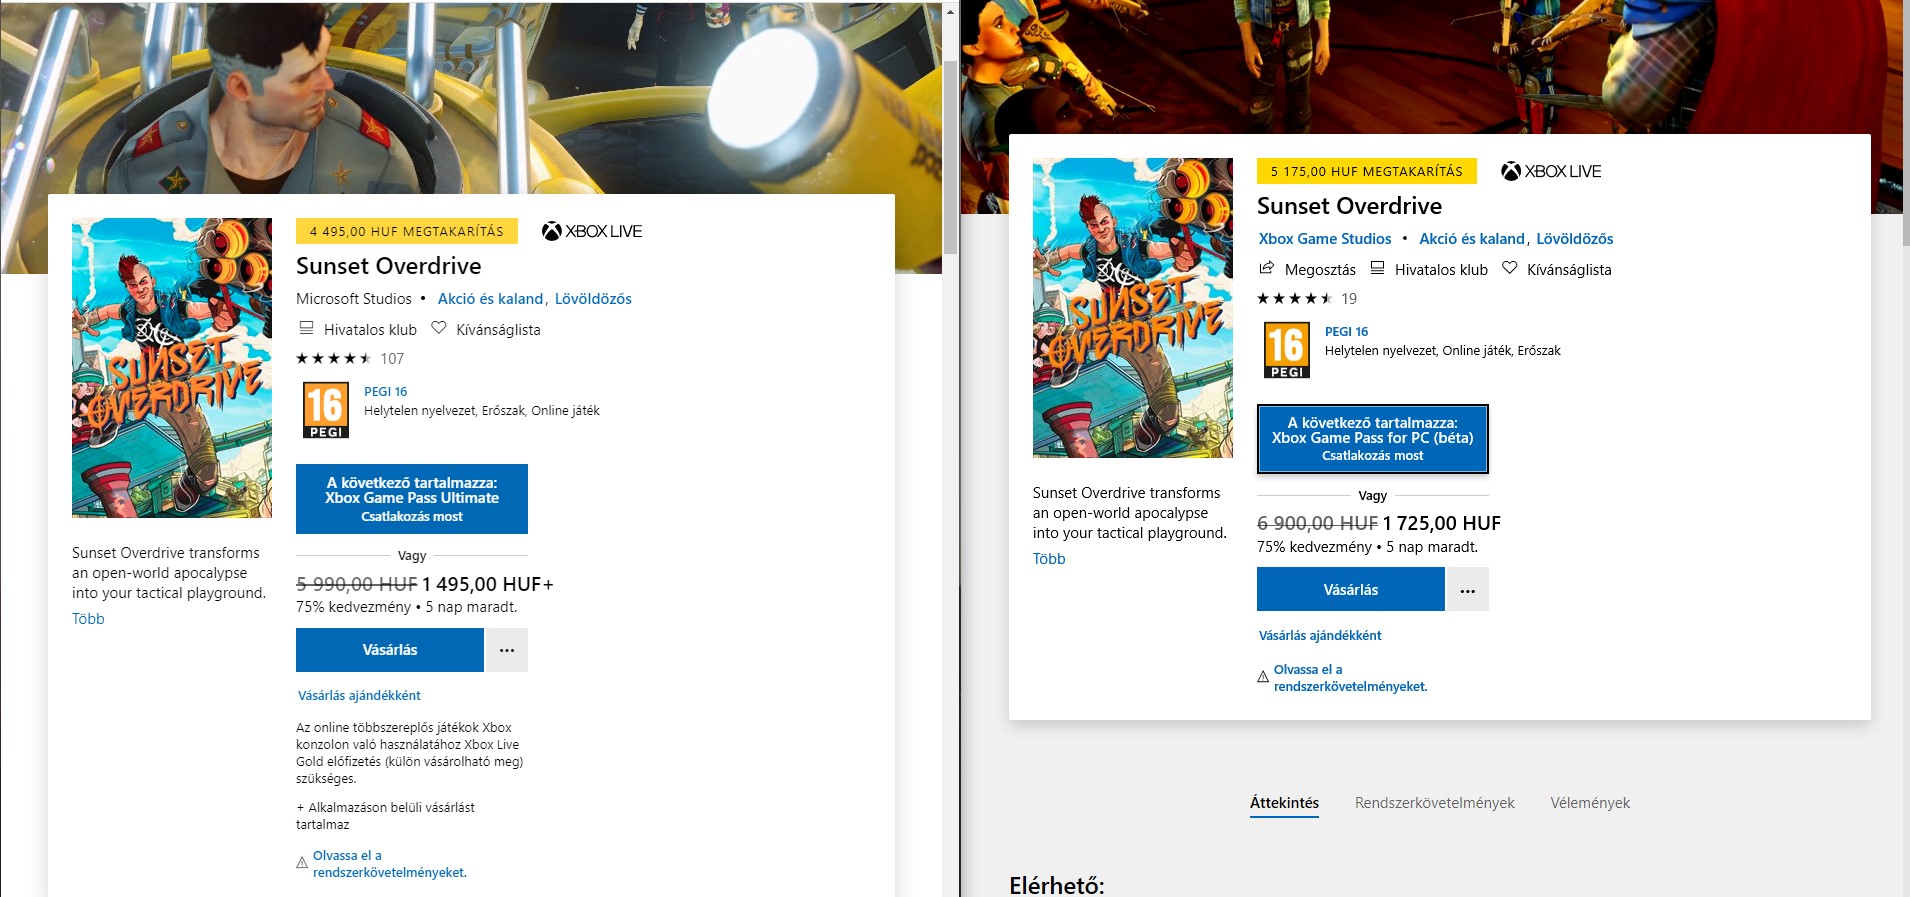This screenshot has width=1910, height=897.
Task: Click the Xbox Live logo in left window
Action: (592, 231)
